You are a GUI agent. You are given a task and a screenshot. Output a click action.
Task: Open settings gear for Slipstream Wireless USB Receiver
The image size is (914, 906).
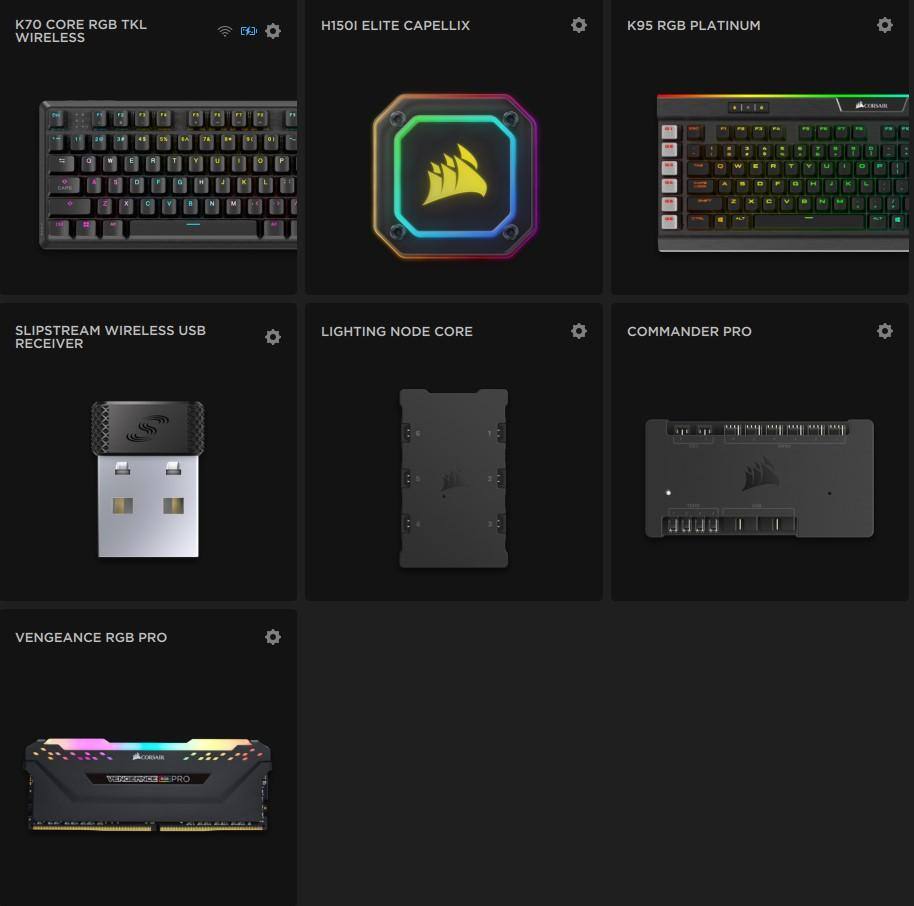[x=273, y=337]
